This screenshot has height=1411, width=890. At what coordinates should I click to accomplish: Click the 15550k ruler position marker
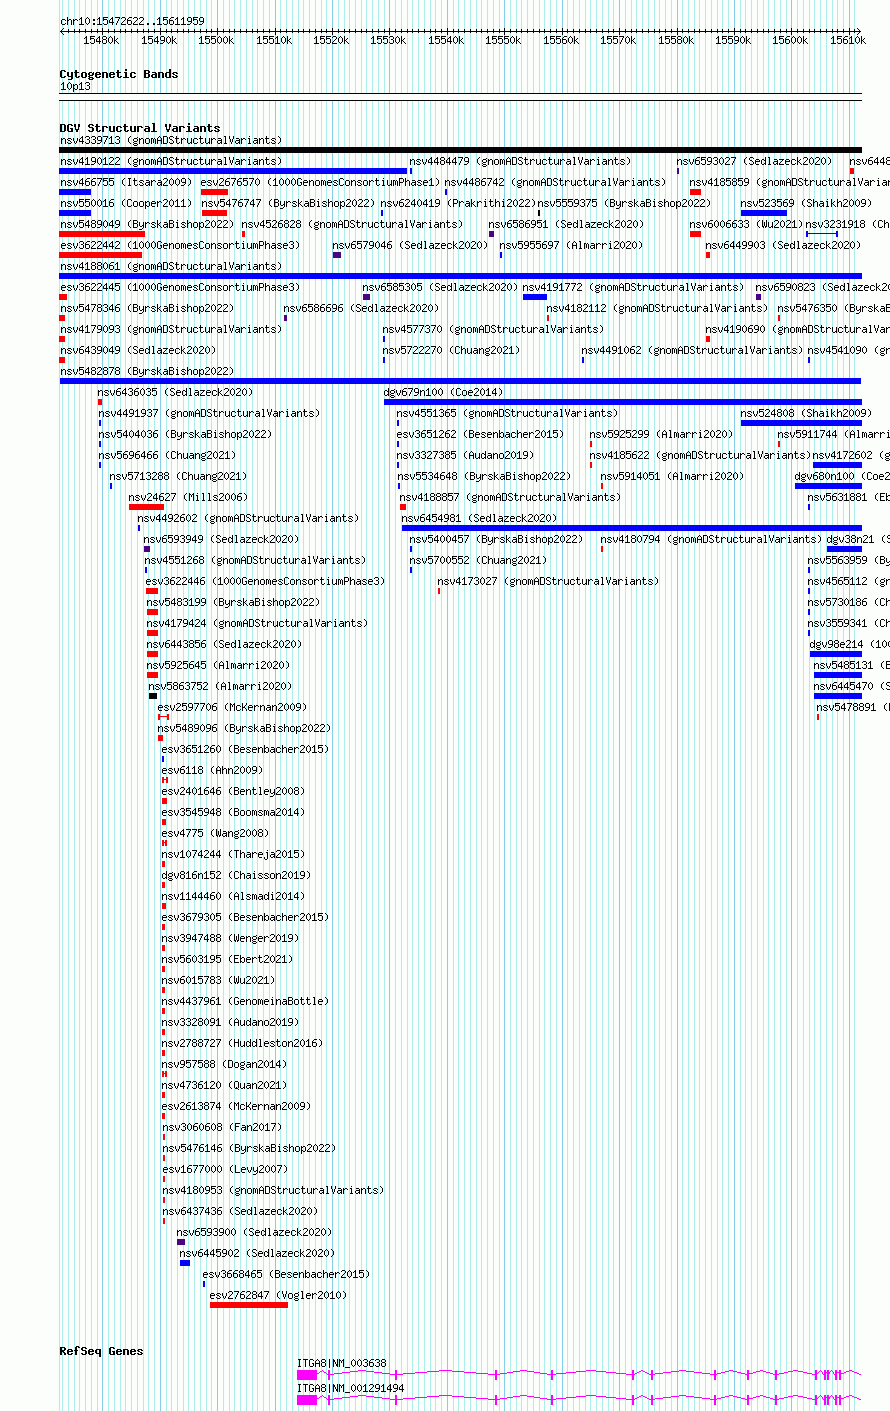503,40
